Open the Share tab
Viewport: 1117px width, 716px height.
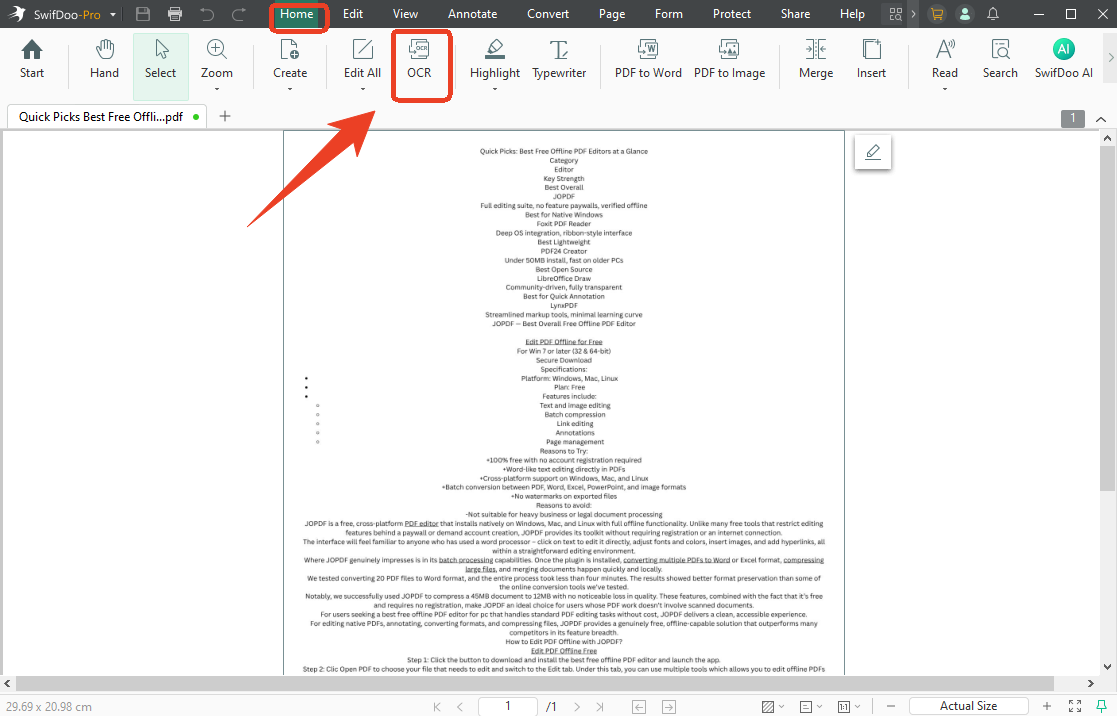(795, 14)
